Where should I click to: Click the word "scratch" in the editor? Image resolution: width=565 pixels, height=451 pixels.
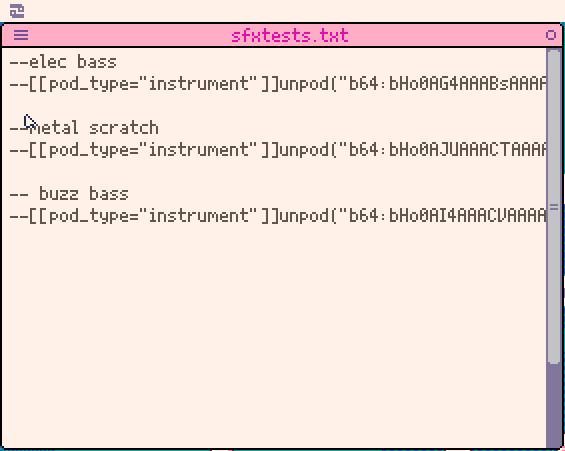tap(124, 128)
